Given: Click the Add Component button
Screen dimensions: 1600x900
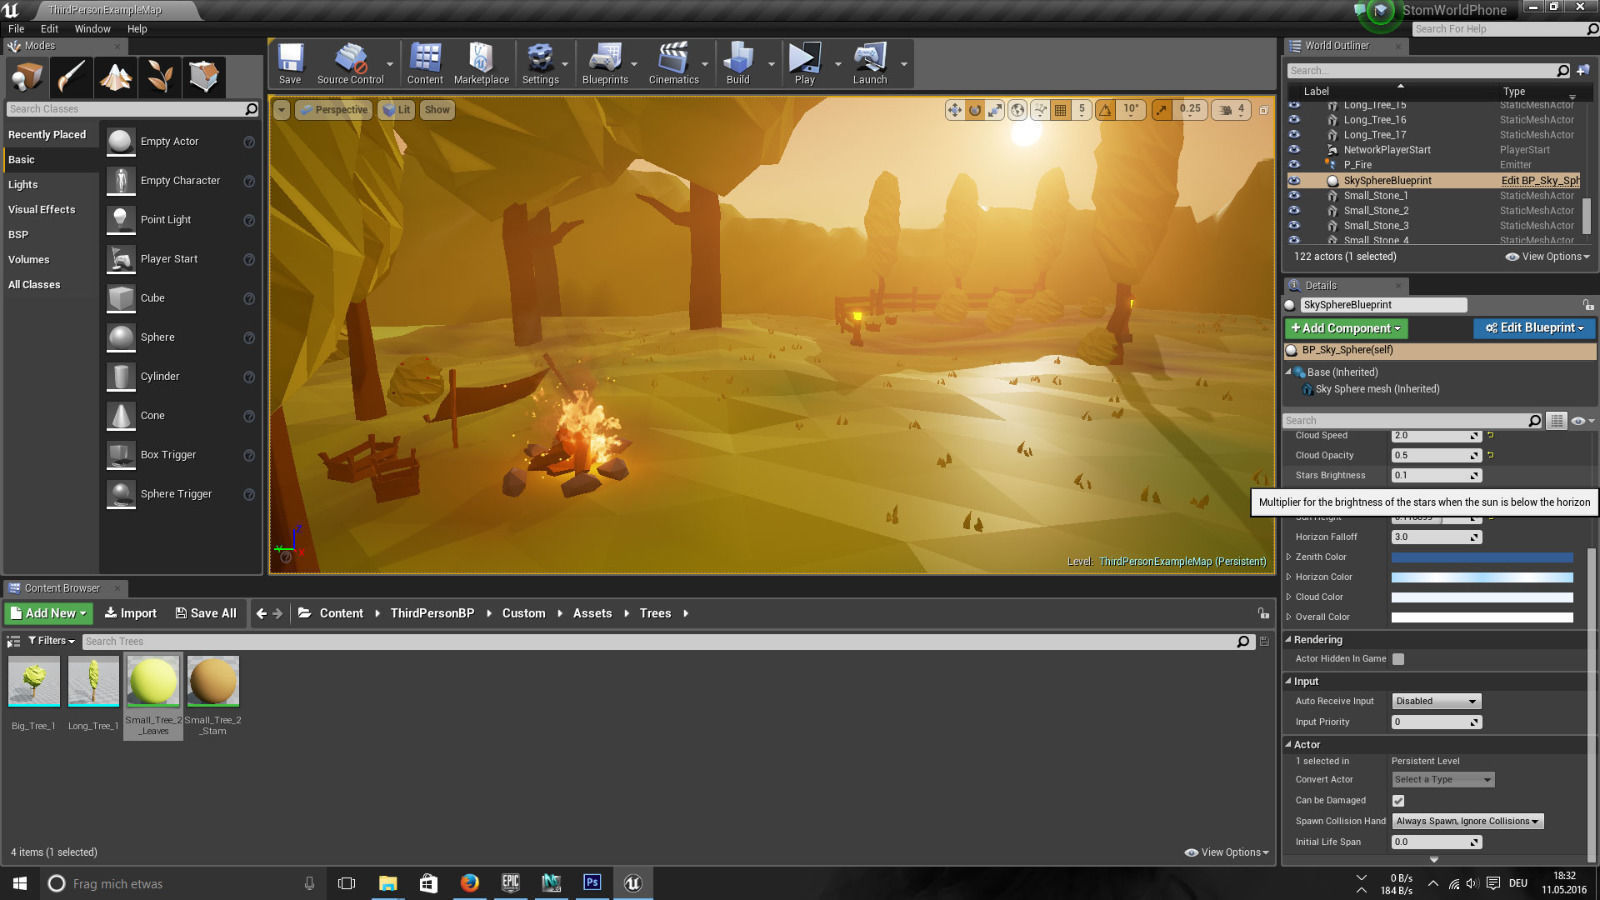Looking at the screenshot, I should (x=1346, y=328).
